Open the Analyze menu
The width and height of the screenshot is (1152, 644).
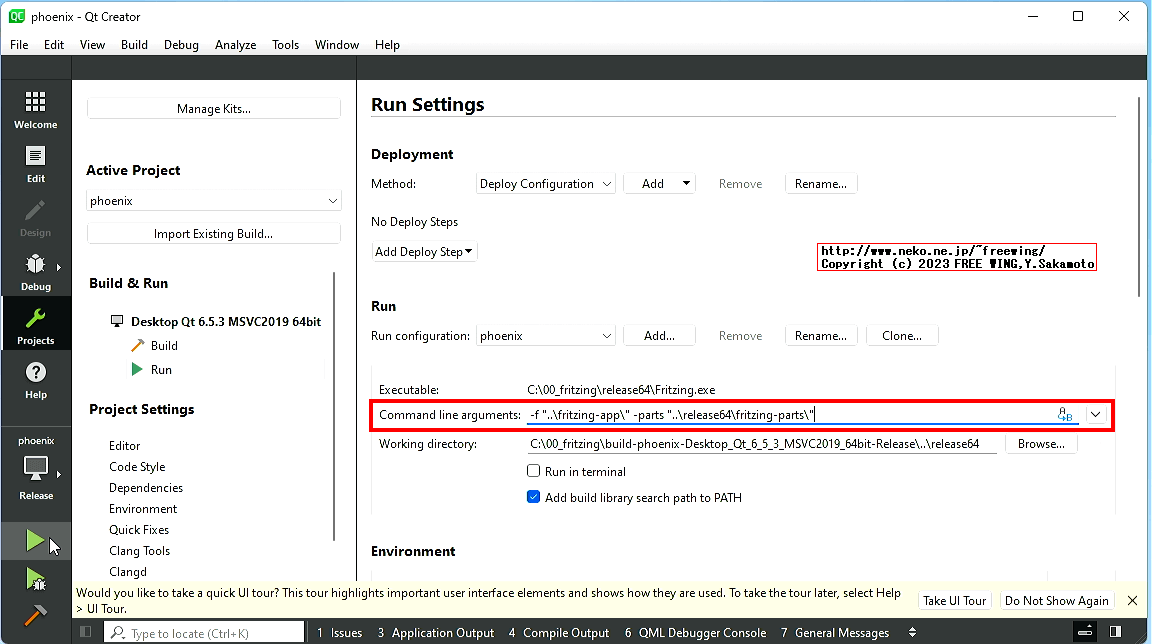pyautogui.click(x=235, y=45)
